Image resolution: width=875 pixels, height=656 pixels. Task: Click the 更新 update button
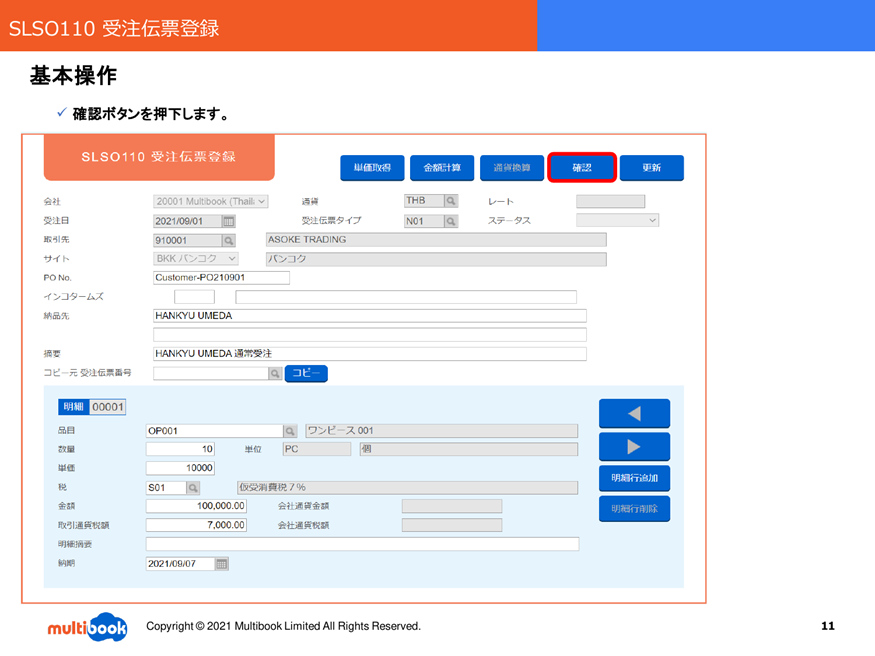pos(652,167)
